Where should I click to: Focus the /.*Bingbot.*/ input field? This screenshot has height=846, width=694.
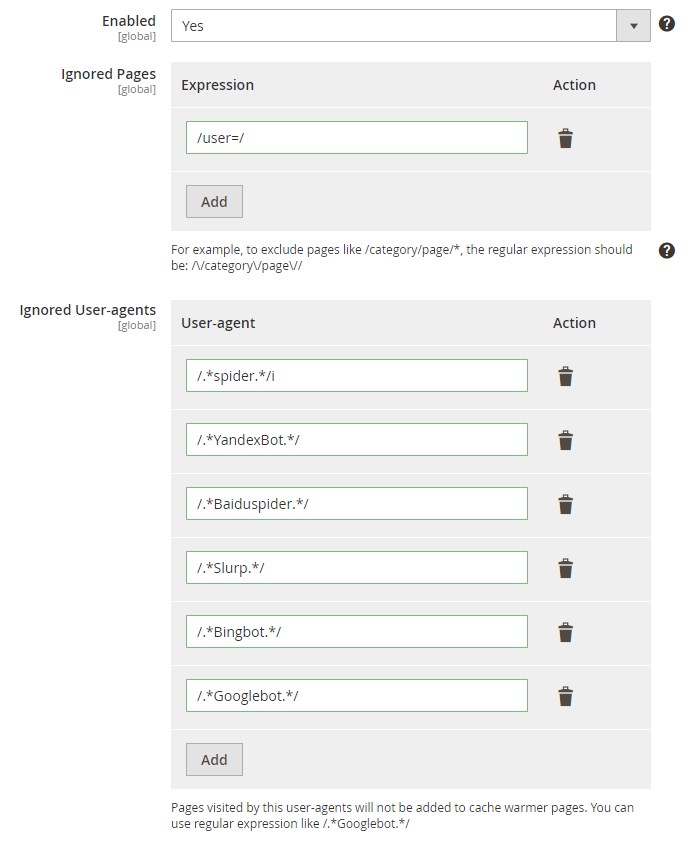pos(357,631)
